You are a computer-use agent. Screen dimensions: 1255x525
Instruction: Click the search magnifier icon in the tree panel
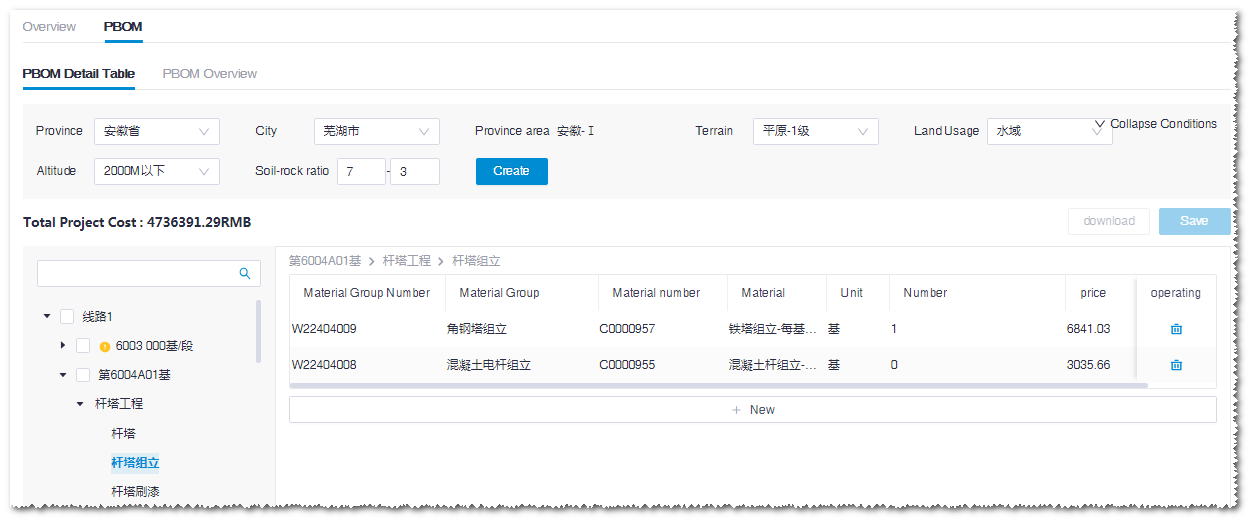[245, 273]
